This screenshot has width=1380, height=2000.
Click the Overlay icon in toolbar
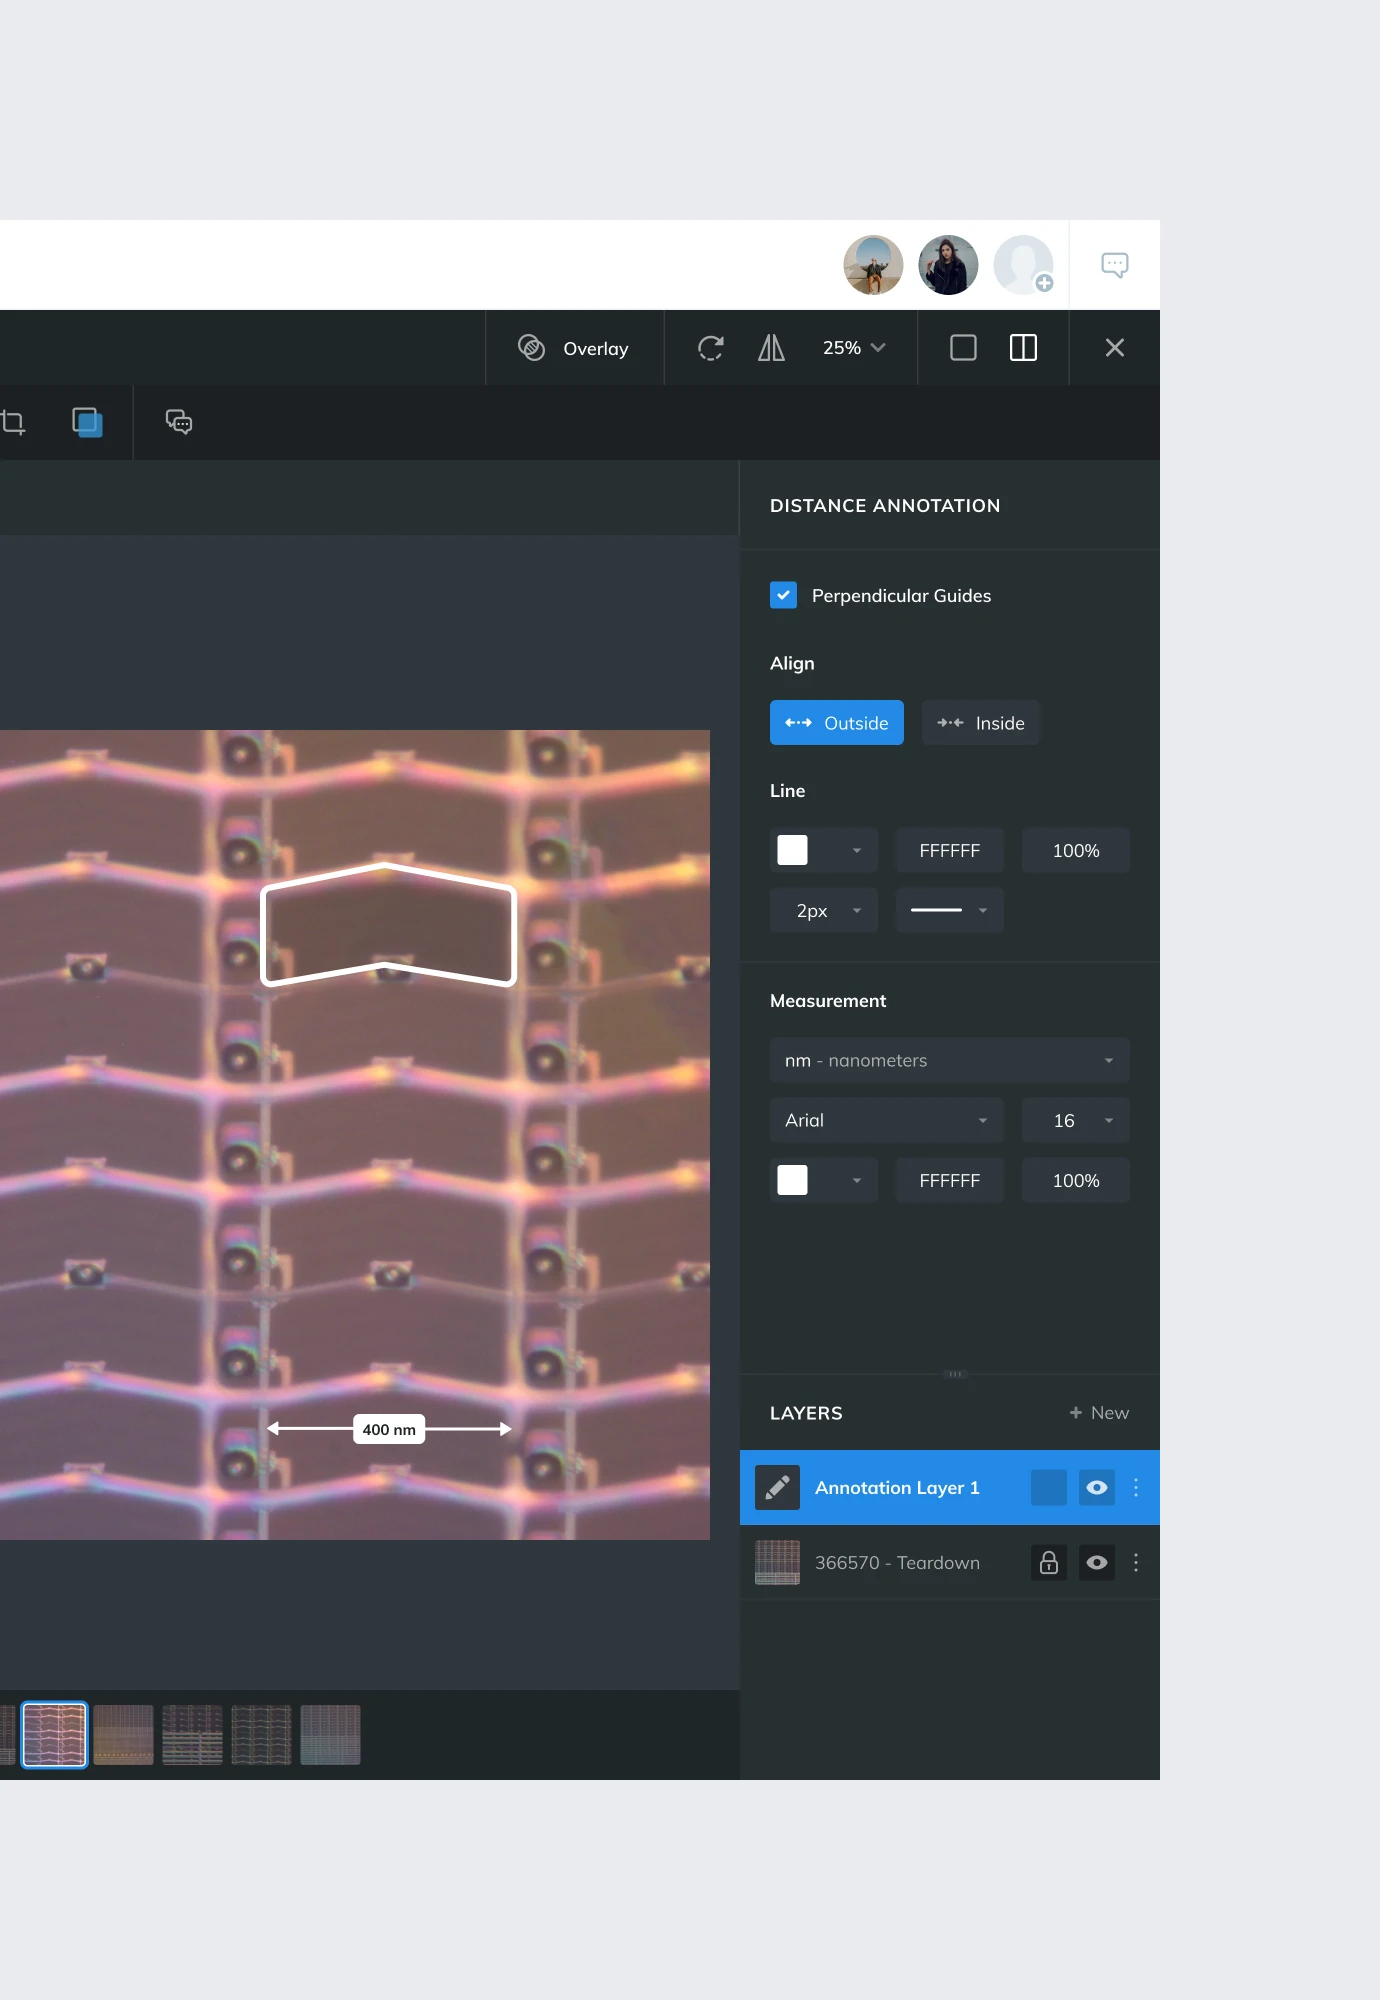[x=532, y=348]
